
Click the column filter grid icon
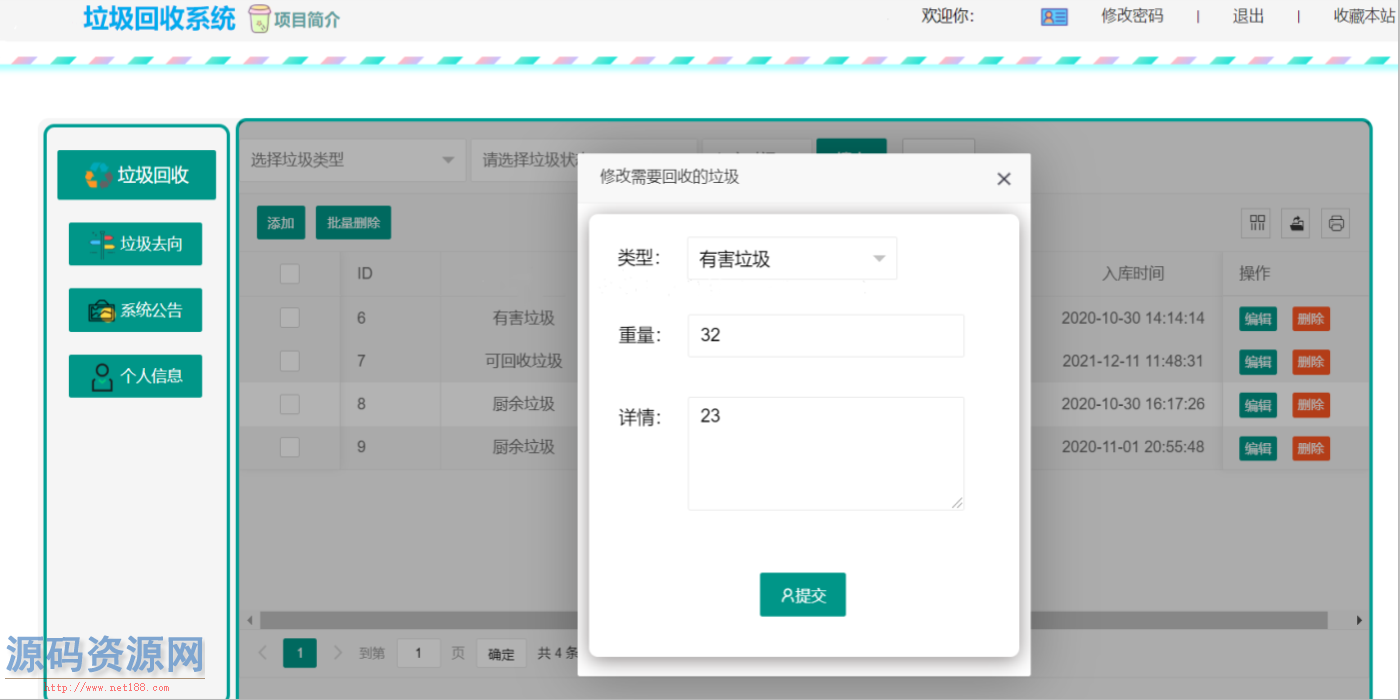(x=1256, y=223)
